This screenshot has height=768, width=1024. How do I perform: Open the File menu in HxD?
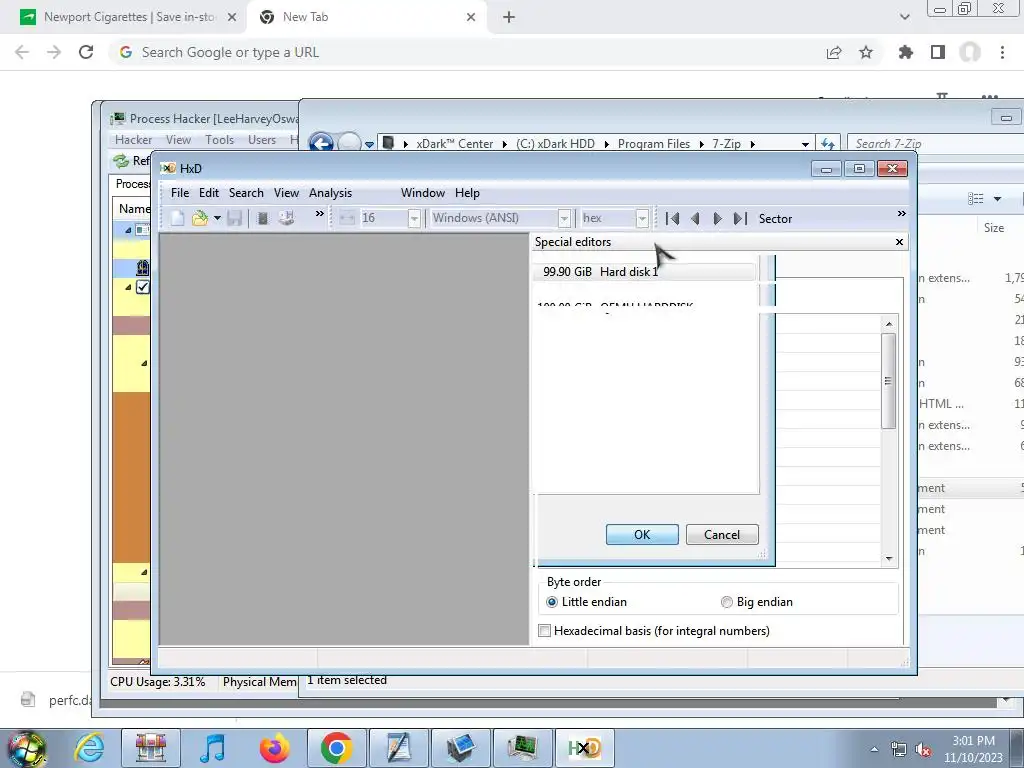[x=180, y=193]
